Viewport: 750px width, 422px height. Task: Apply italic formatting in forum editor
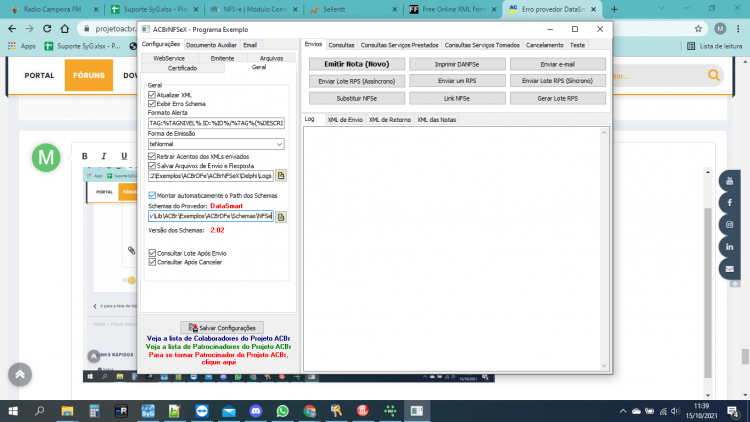[x=104, y=156]
